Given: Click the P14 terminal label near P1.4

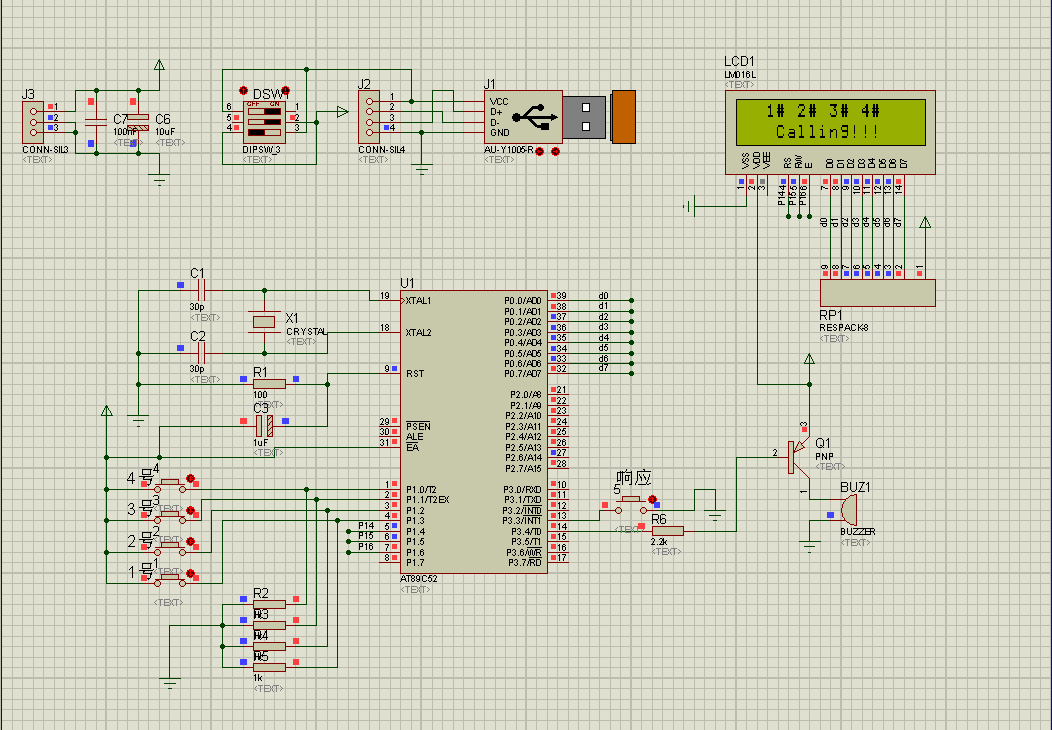Looking at the screenshot, I should coord(366,525).
